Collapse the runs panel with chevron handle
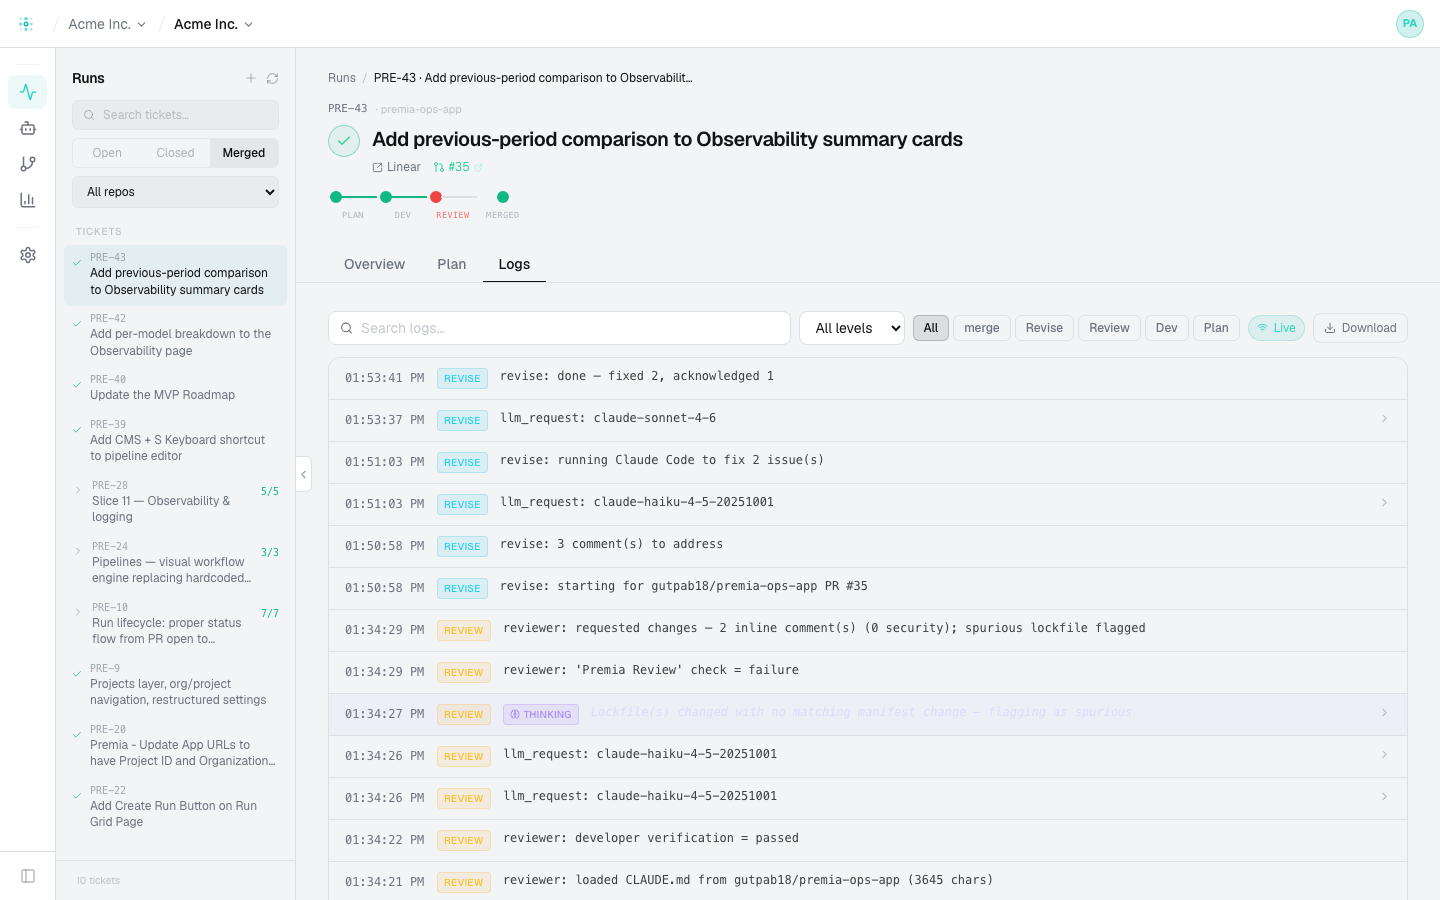The width and height of the screenshot is (1440, 900). 304,474
